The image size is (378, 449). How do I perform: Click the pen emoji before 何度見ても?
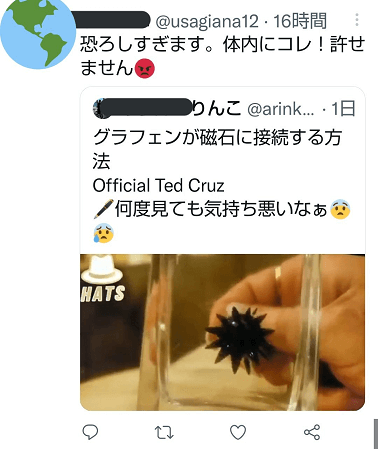tap(103, 209)
